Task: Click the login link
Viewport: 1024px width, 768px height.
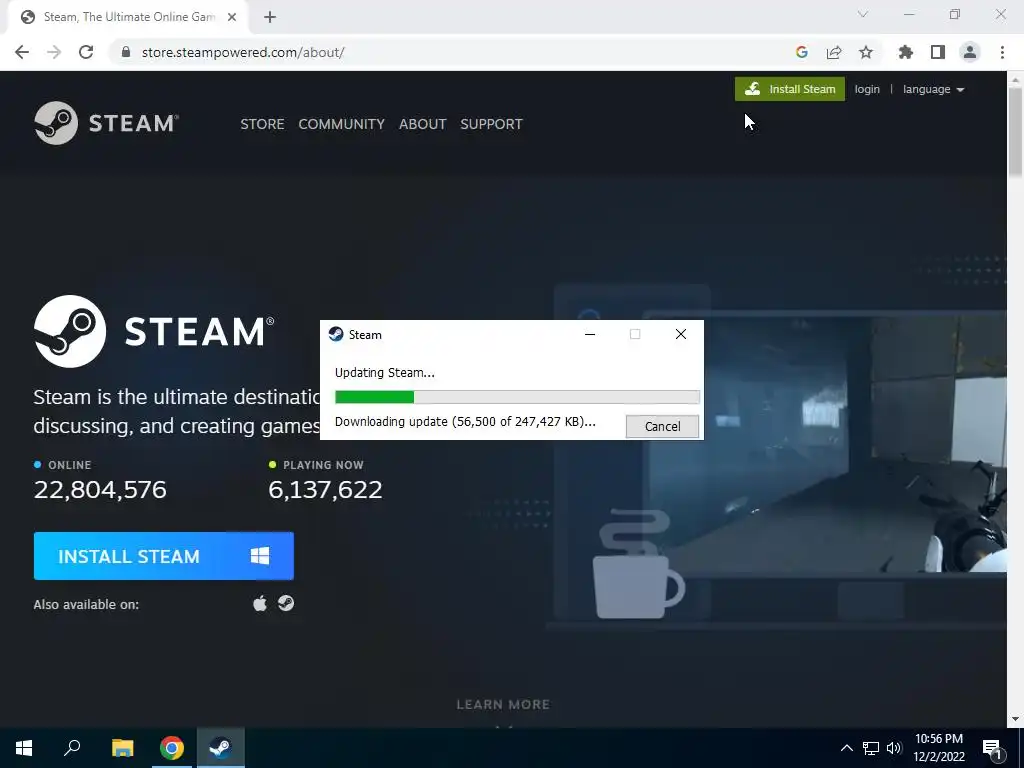Action: (867, 89)
